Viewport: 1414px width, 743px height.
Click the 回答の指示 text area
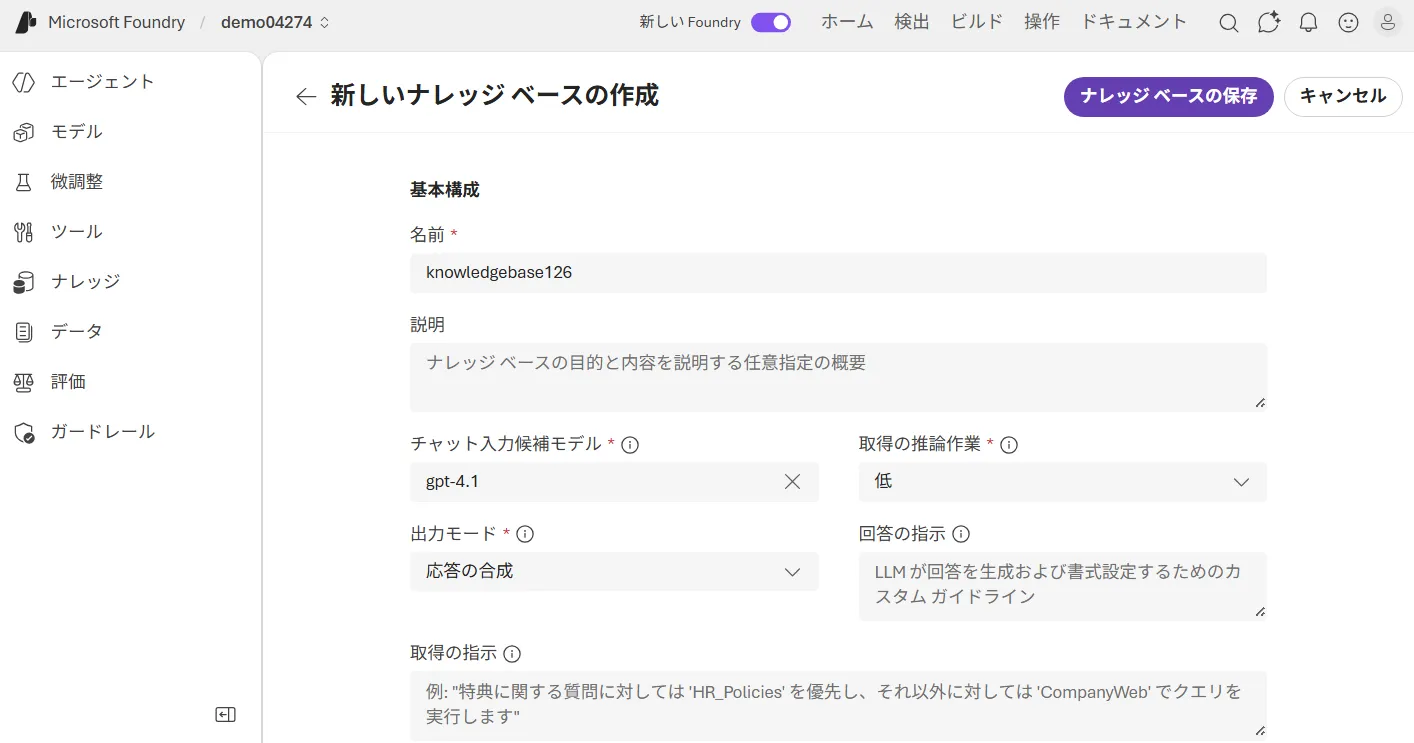[x=1063, y=586]
